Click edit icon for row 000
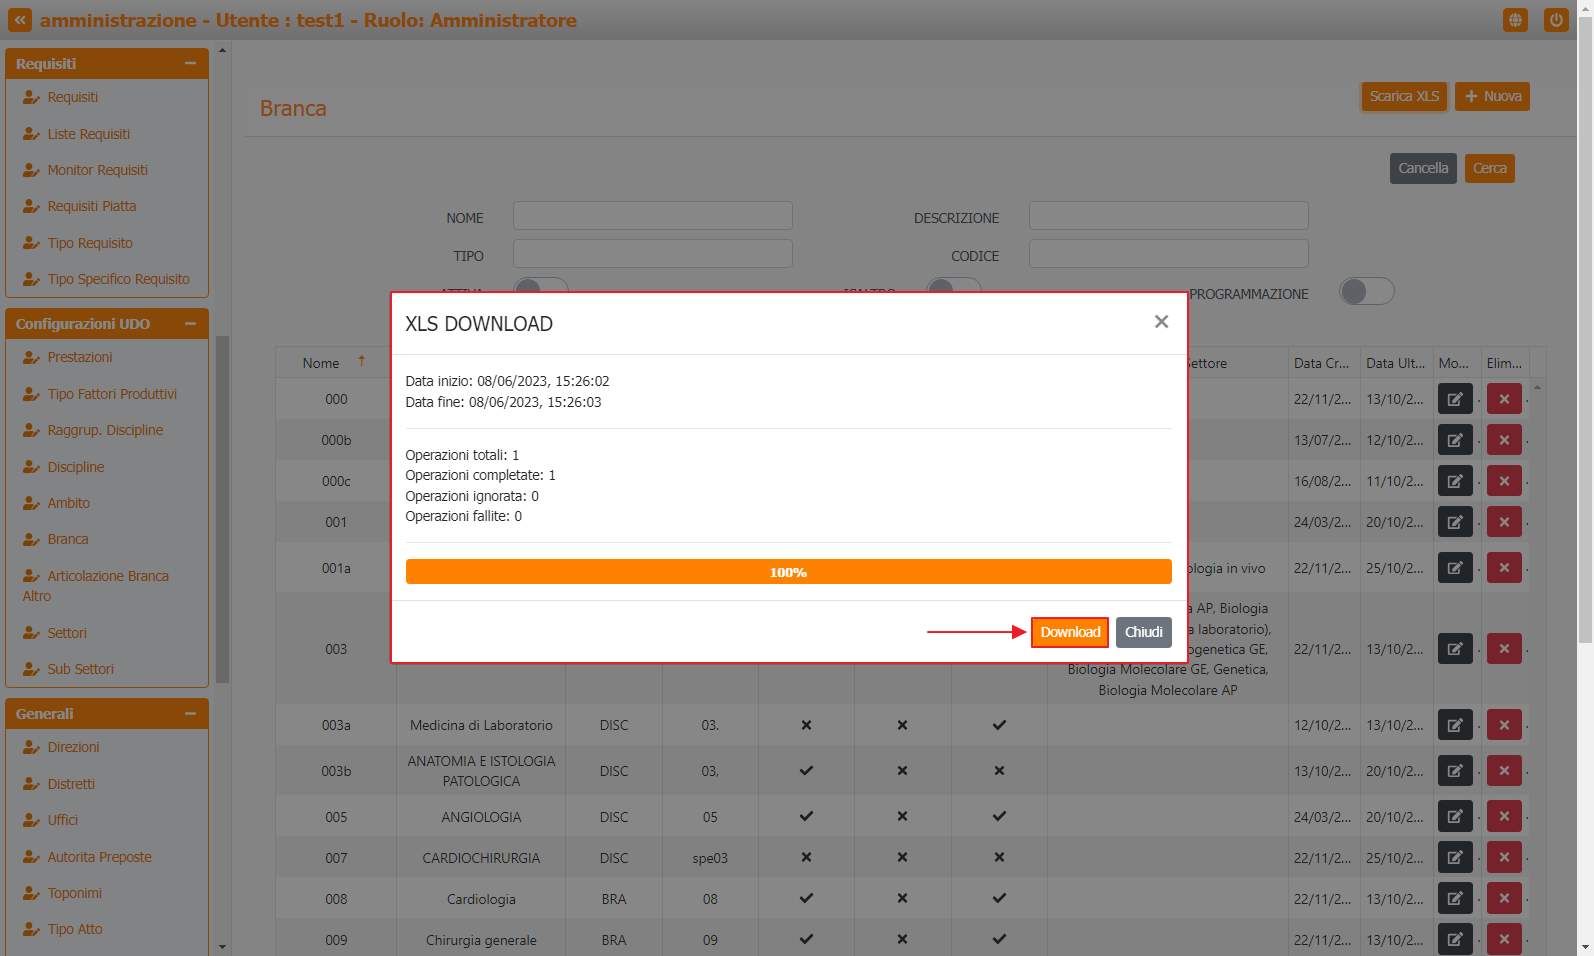Screen dimensions: 1594x956 click(x=1455, y=399)
